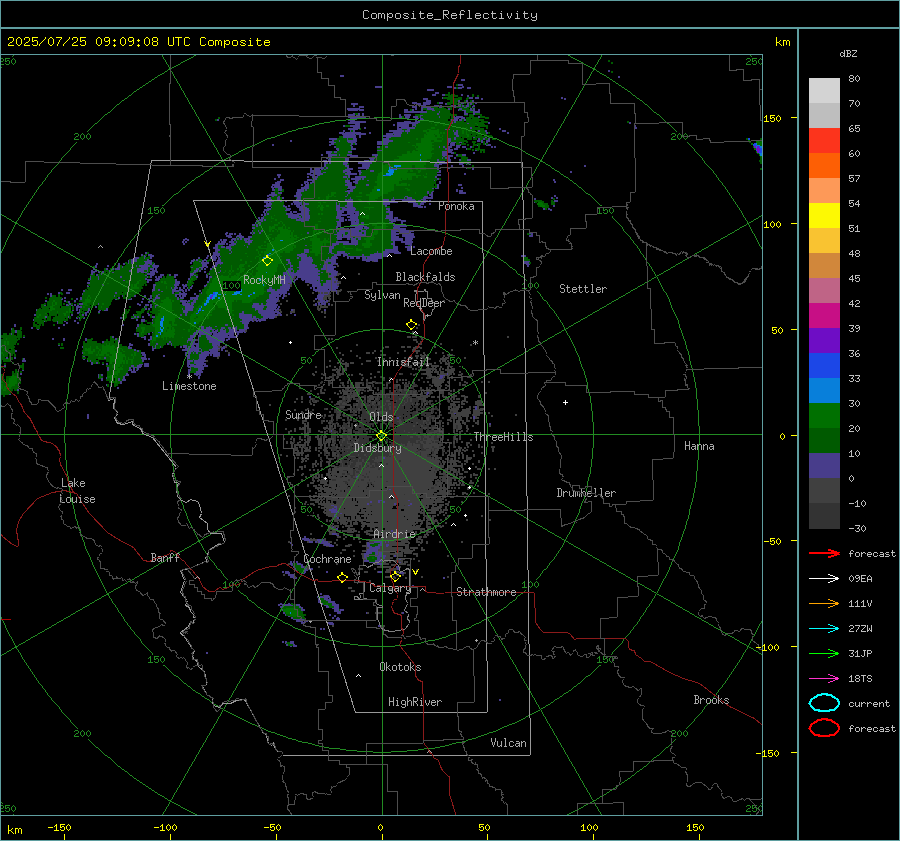Click the Okotoks label
The height and width of the screenshot is (841, 900).
(400, 667)
